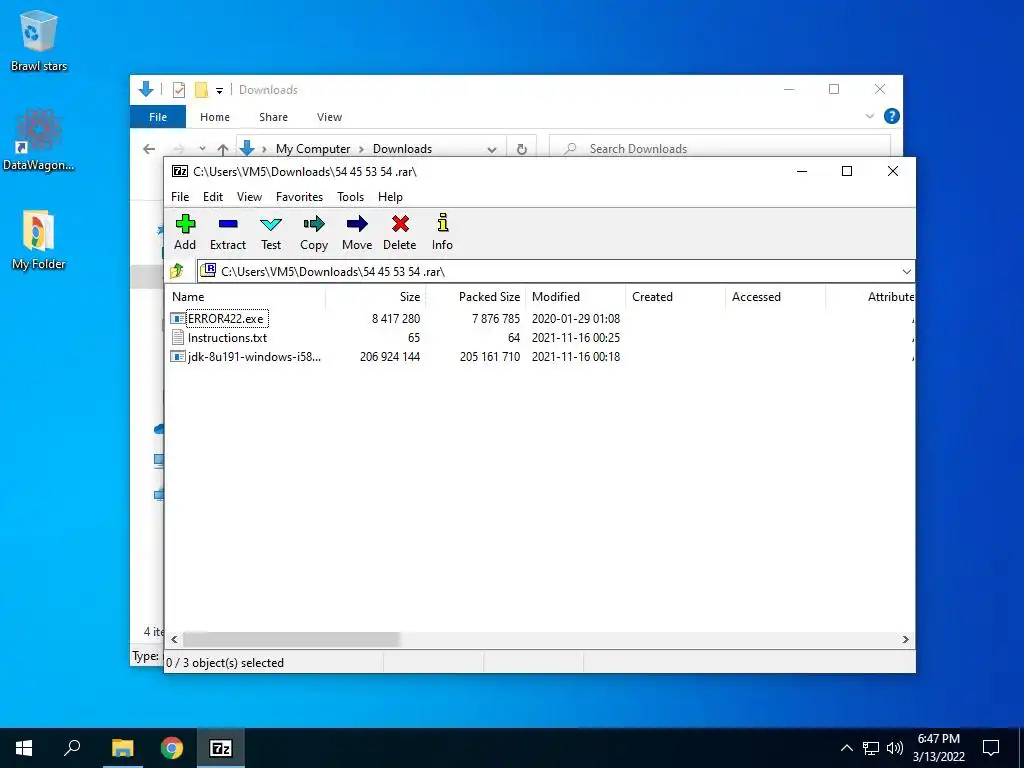
Task: Select the ERROR422.exe file icon
Action: [x=178, y=319]
